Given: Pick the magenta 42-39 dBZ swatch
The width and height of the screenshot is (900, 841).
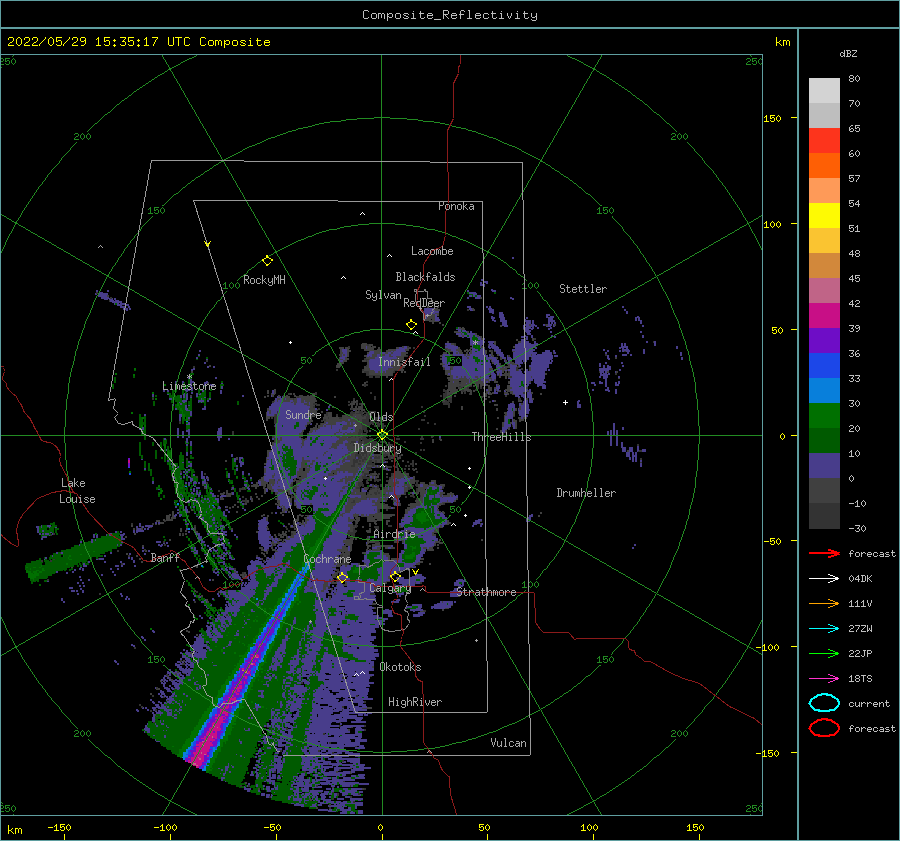Looking at the screenshot, I should (824, 316).
